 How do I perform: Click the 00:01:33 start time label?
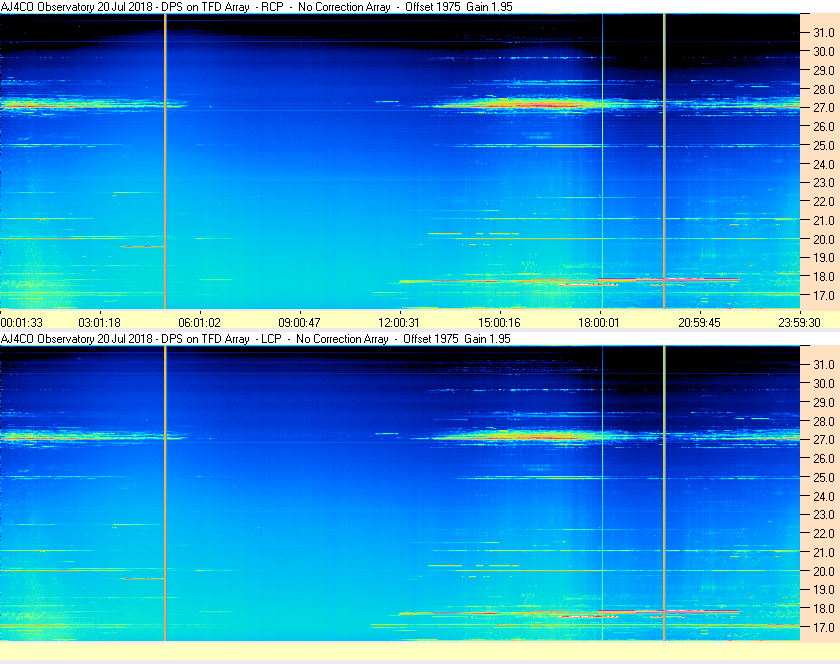point(21,323)
